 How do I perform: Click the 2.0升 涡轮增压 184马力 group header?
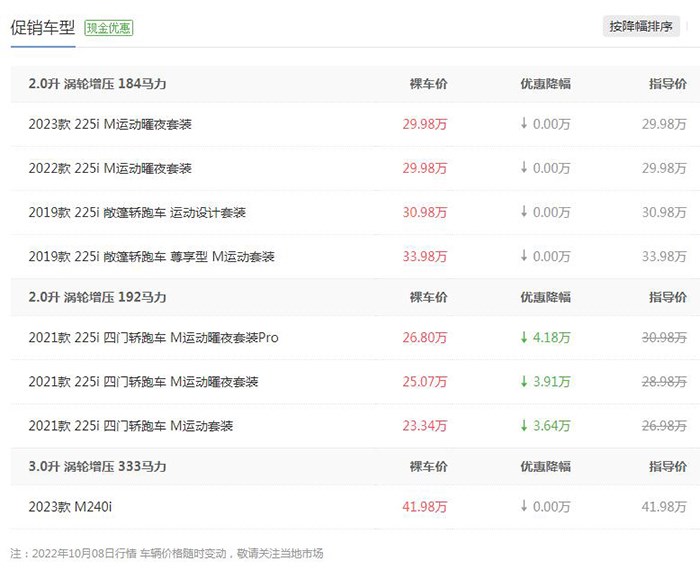(97, 83)
